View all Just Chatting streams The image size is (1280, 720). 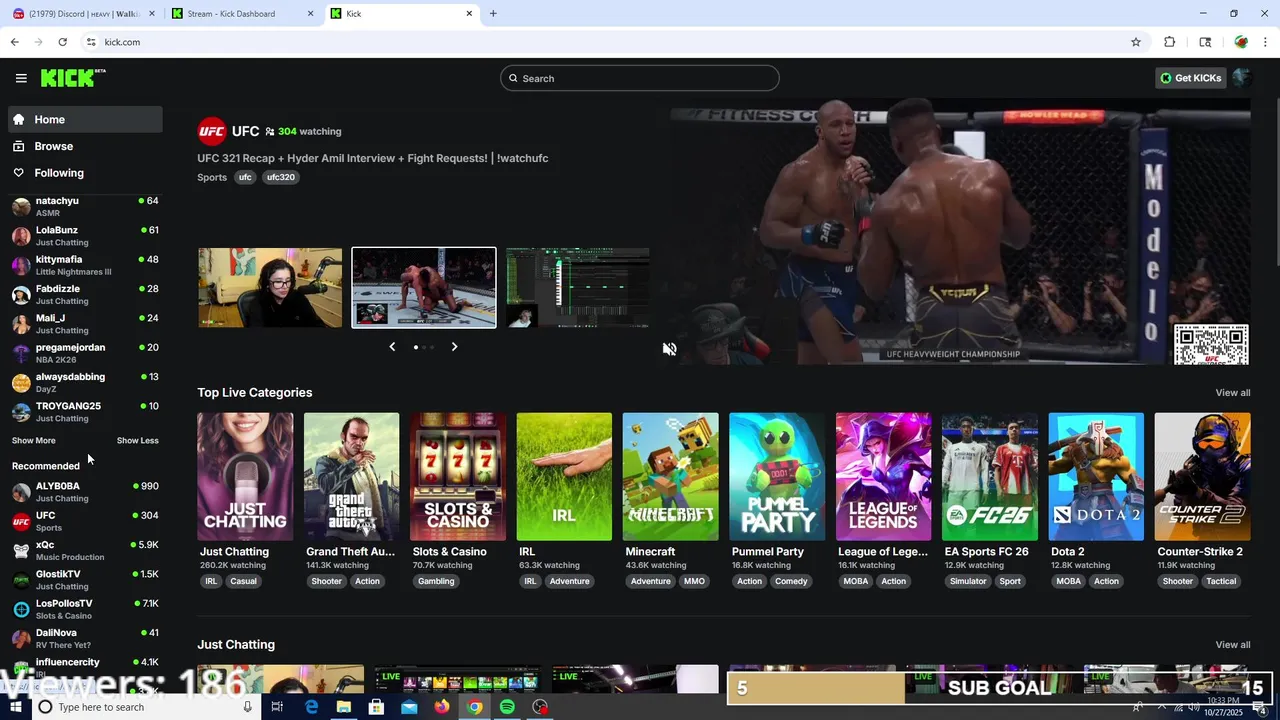pos(1232,645)
